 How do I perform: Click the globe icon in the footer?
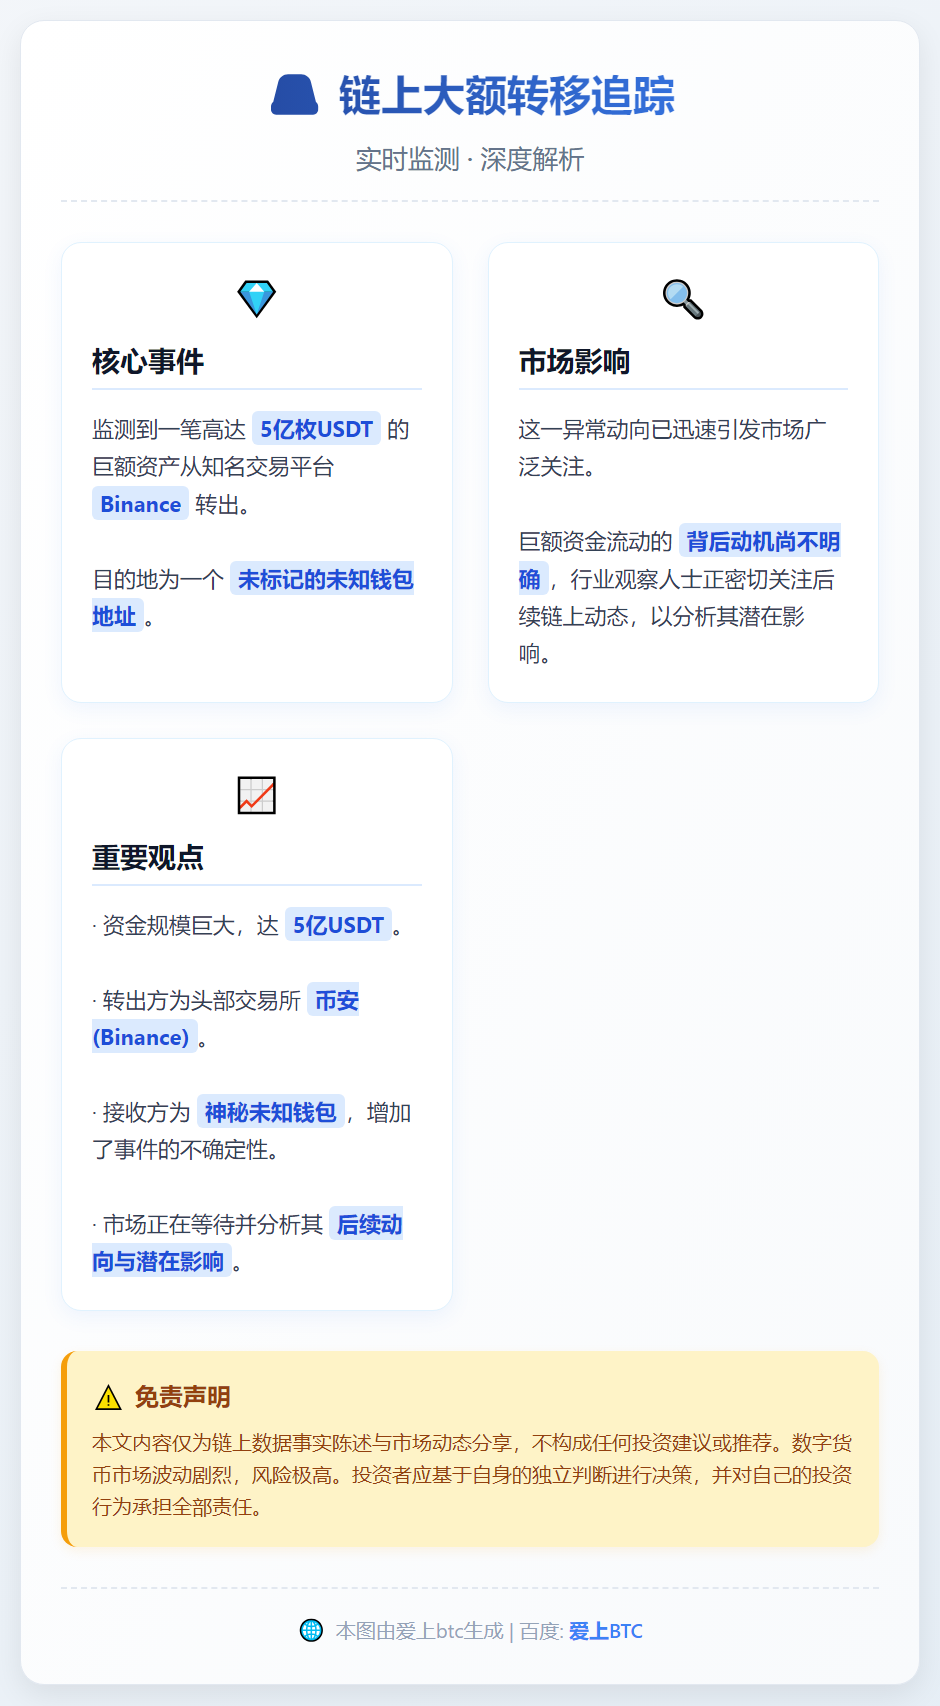[312, 1630]
